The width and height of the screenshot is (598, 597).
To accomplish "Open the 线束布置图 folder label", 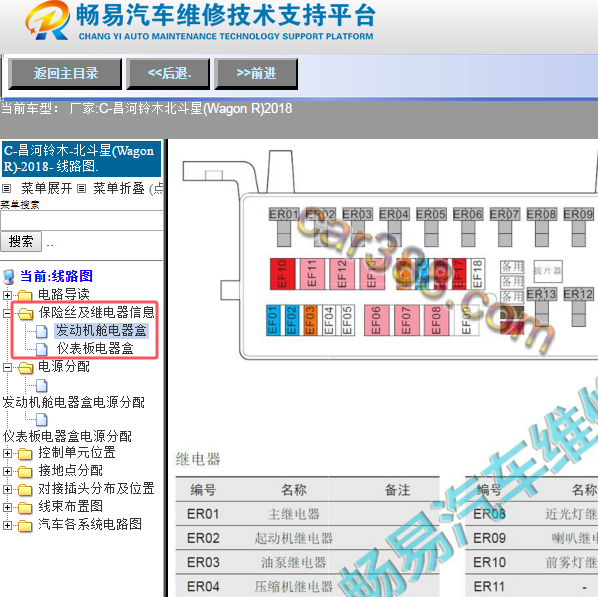I will click(71, 507).
